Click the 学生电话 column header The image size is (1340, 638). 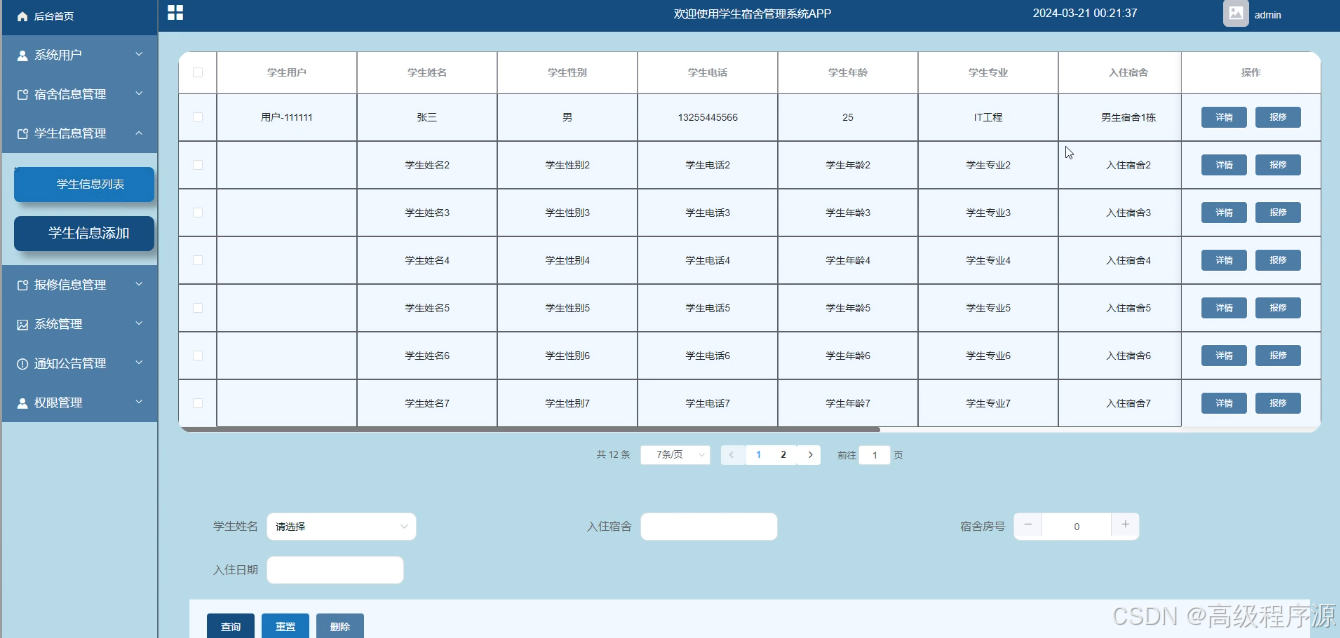[x=708, y=72]
